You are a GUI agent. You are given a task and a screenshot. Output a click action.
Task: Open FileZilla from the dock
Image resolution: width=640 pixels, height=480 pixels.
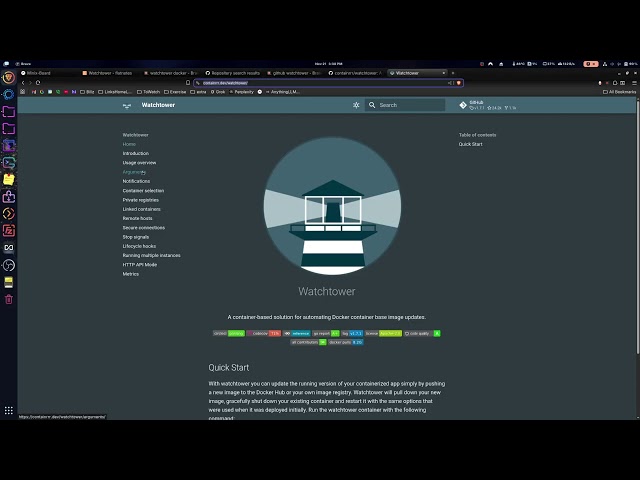tap(9, 231)
